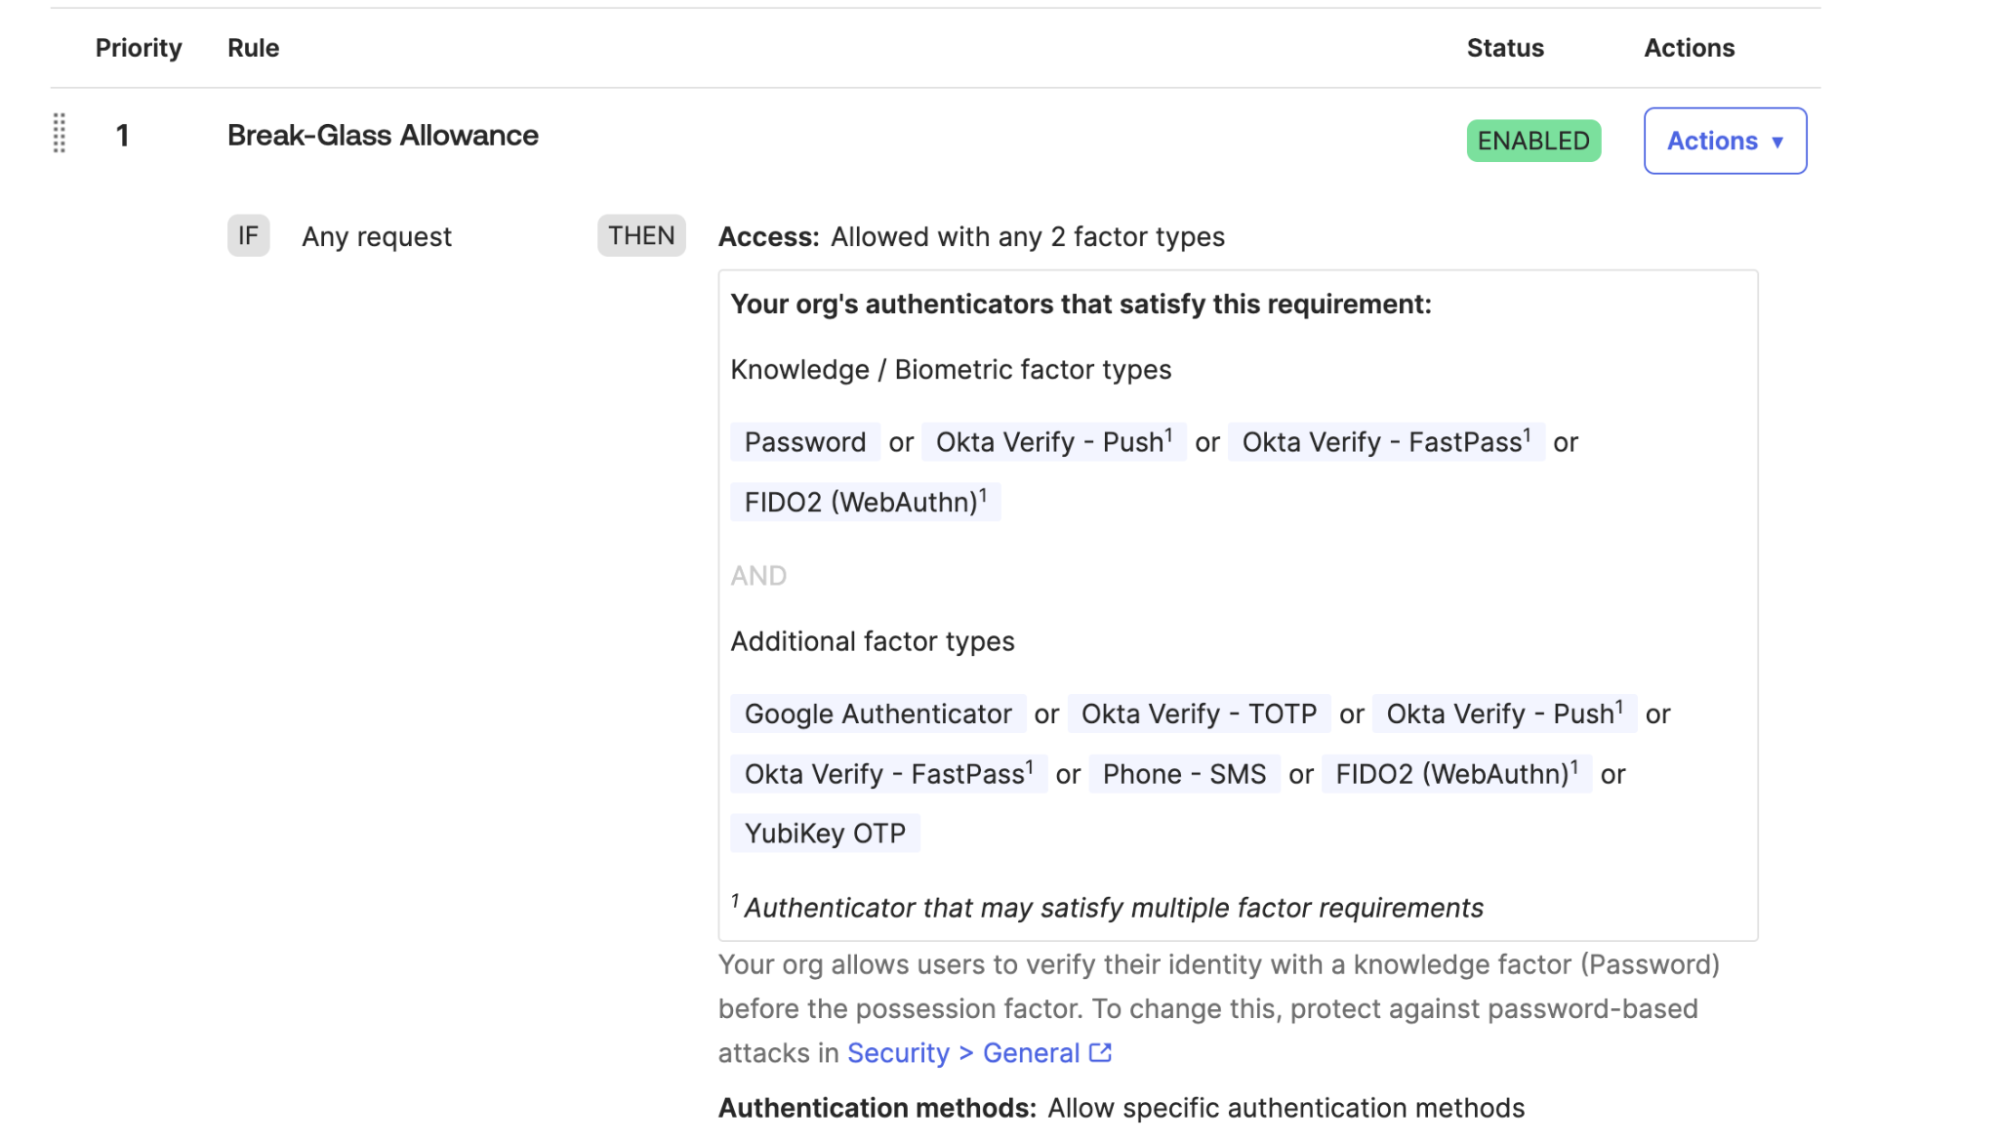Click the Status column header
Image resolution: width=1999 pixels, height=1147 pixels.
pos(1504,48)
